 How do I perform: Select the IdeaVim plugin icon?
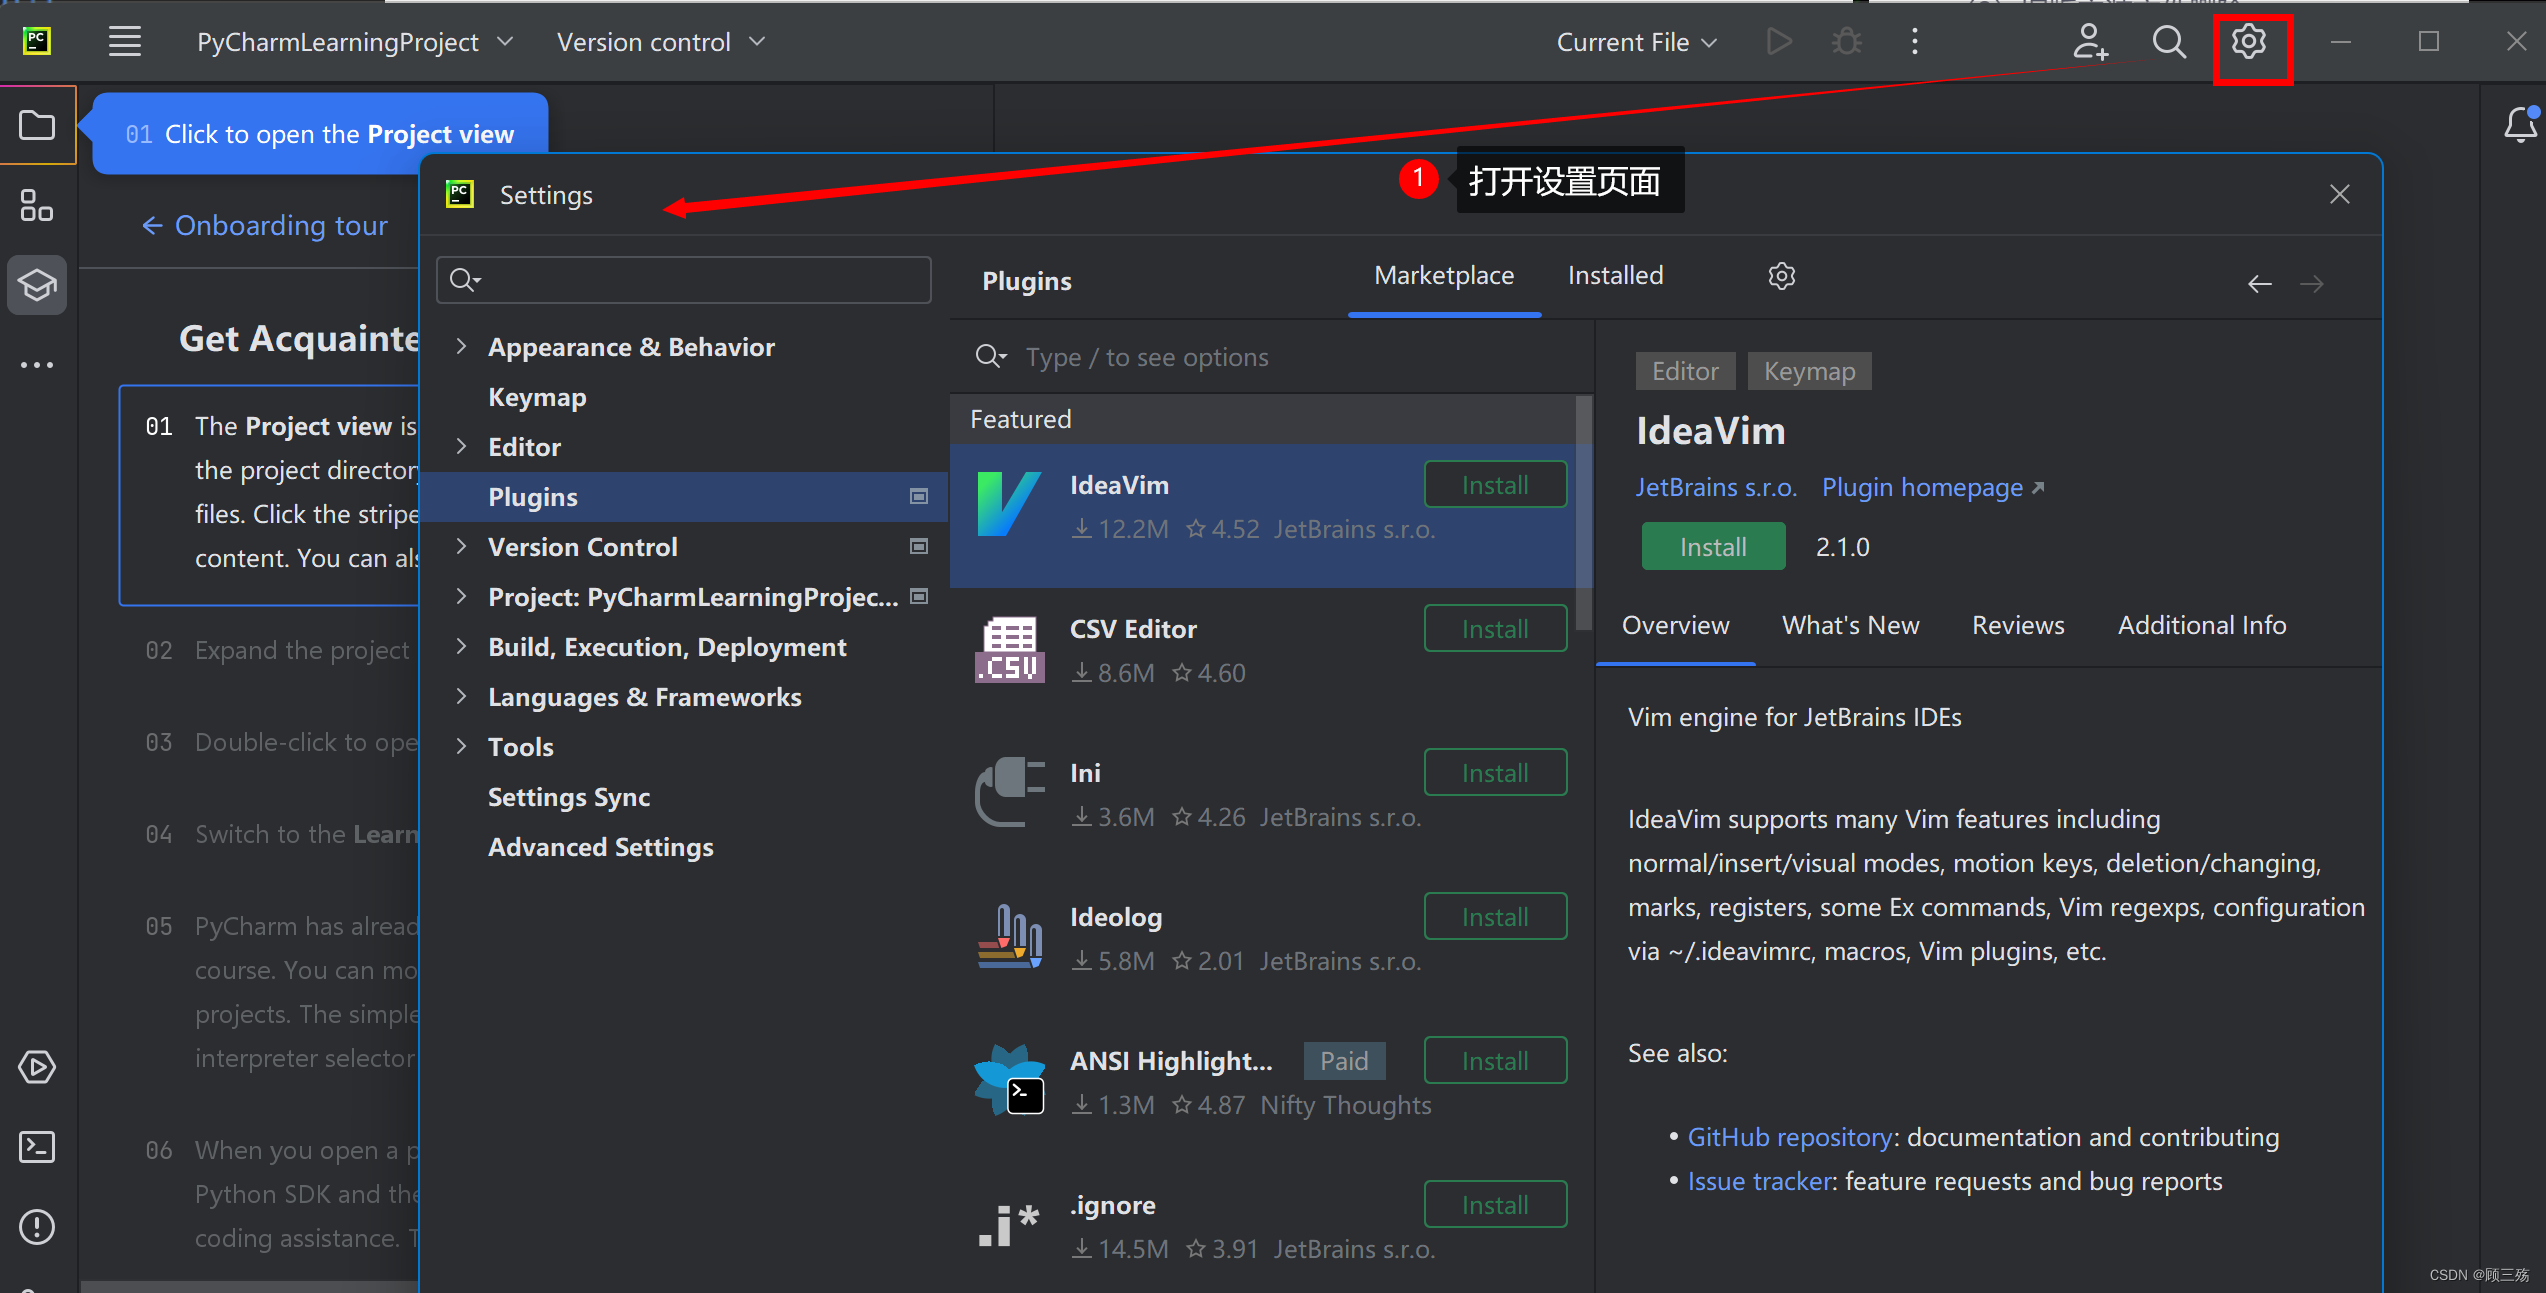point(1009,504)
